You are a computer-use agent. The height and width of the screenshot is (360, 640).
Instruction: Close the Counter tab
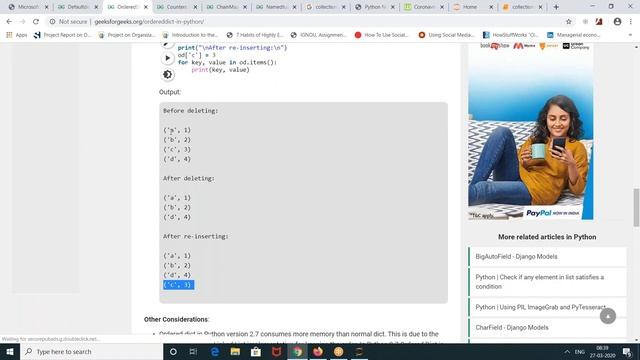point(195,7)
